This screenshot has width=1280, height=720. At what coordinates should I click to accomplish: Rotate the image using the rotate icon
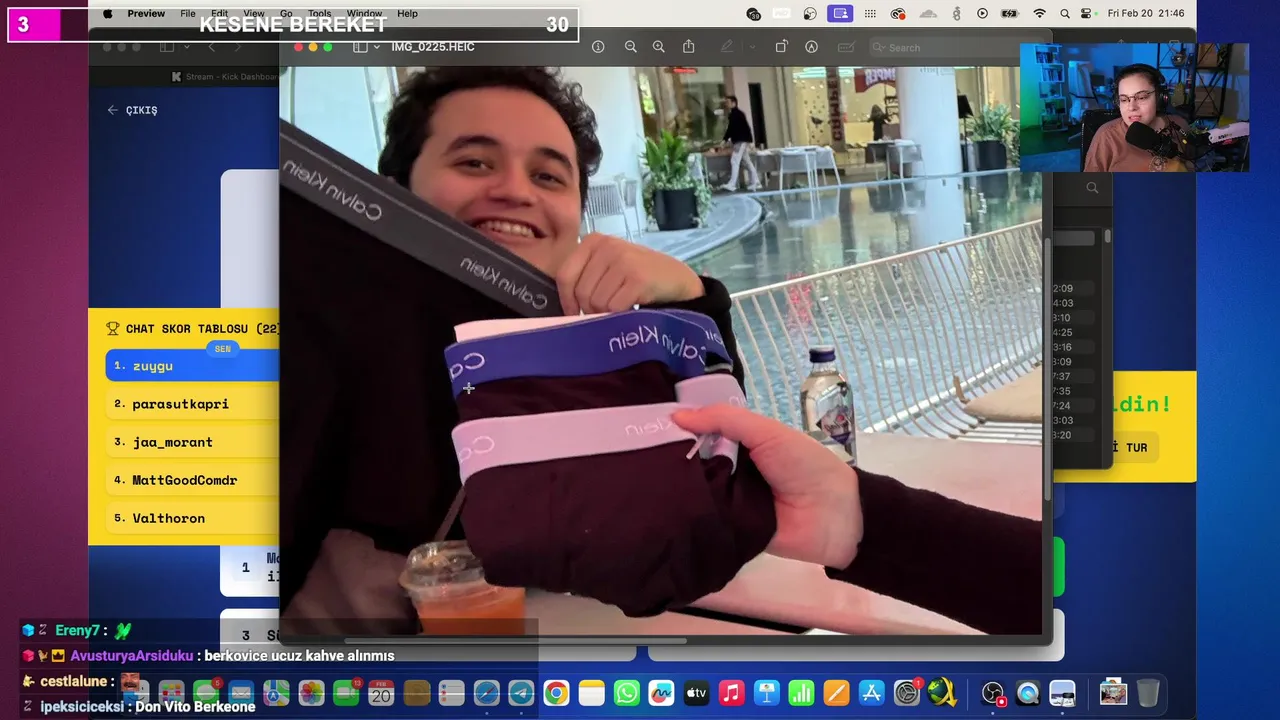coord(781,47)
